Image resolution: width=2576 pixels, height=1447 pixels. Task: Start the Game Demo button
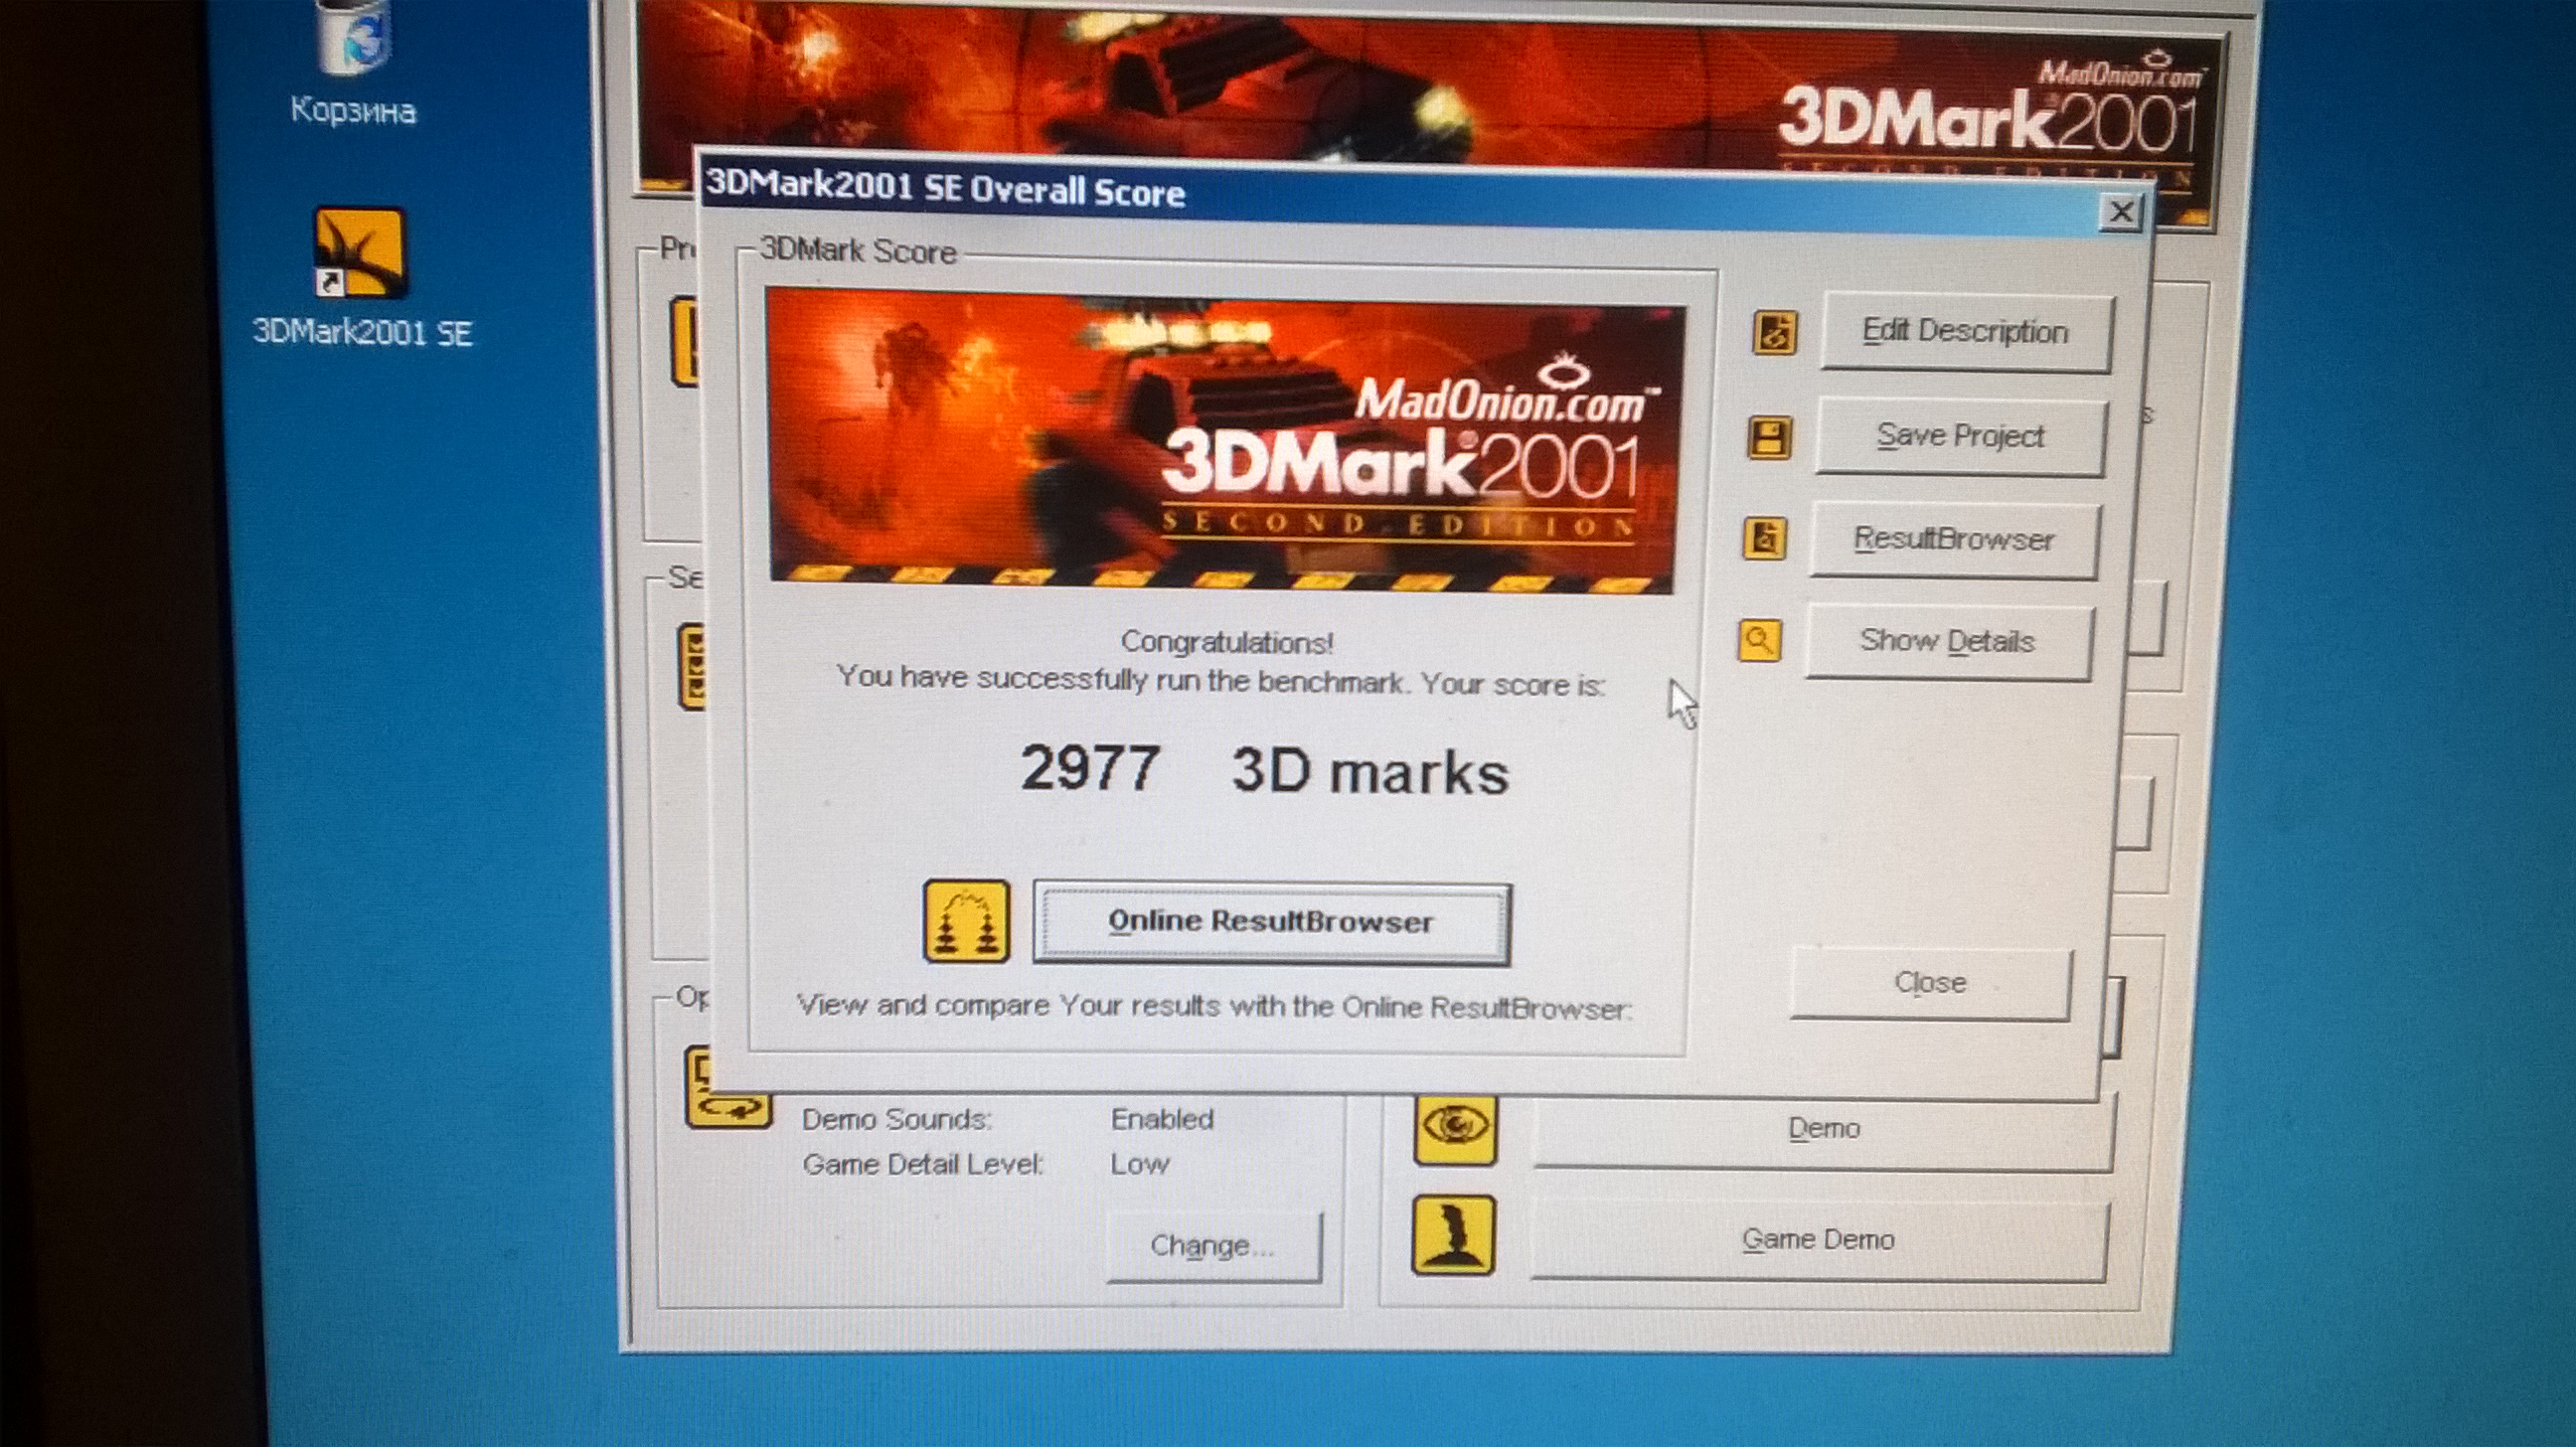point(1818,1240)
